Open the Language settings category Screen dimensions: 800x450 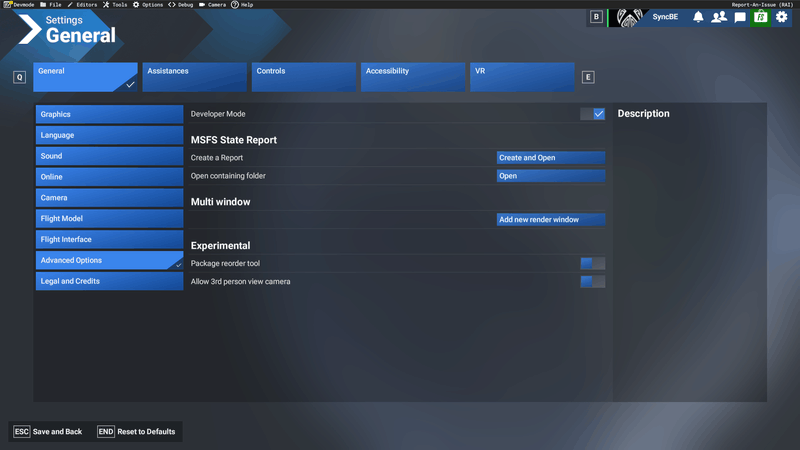coord(109,135)
